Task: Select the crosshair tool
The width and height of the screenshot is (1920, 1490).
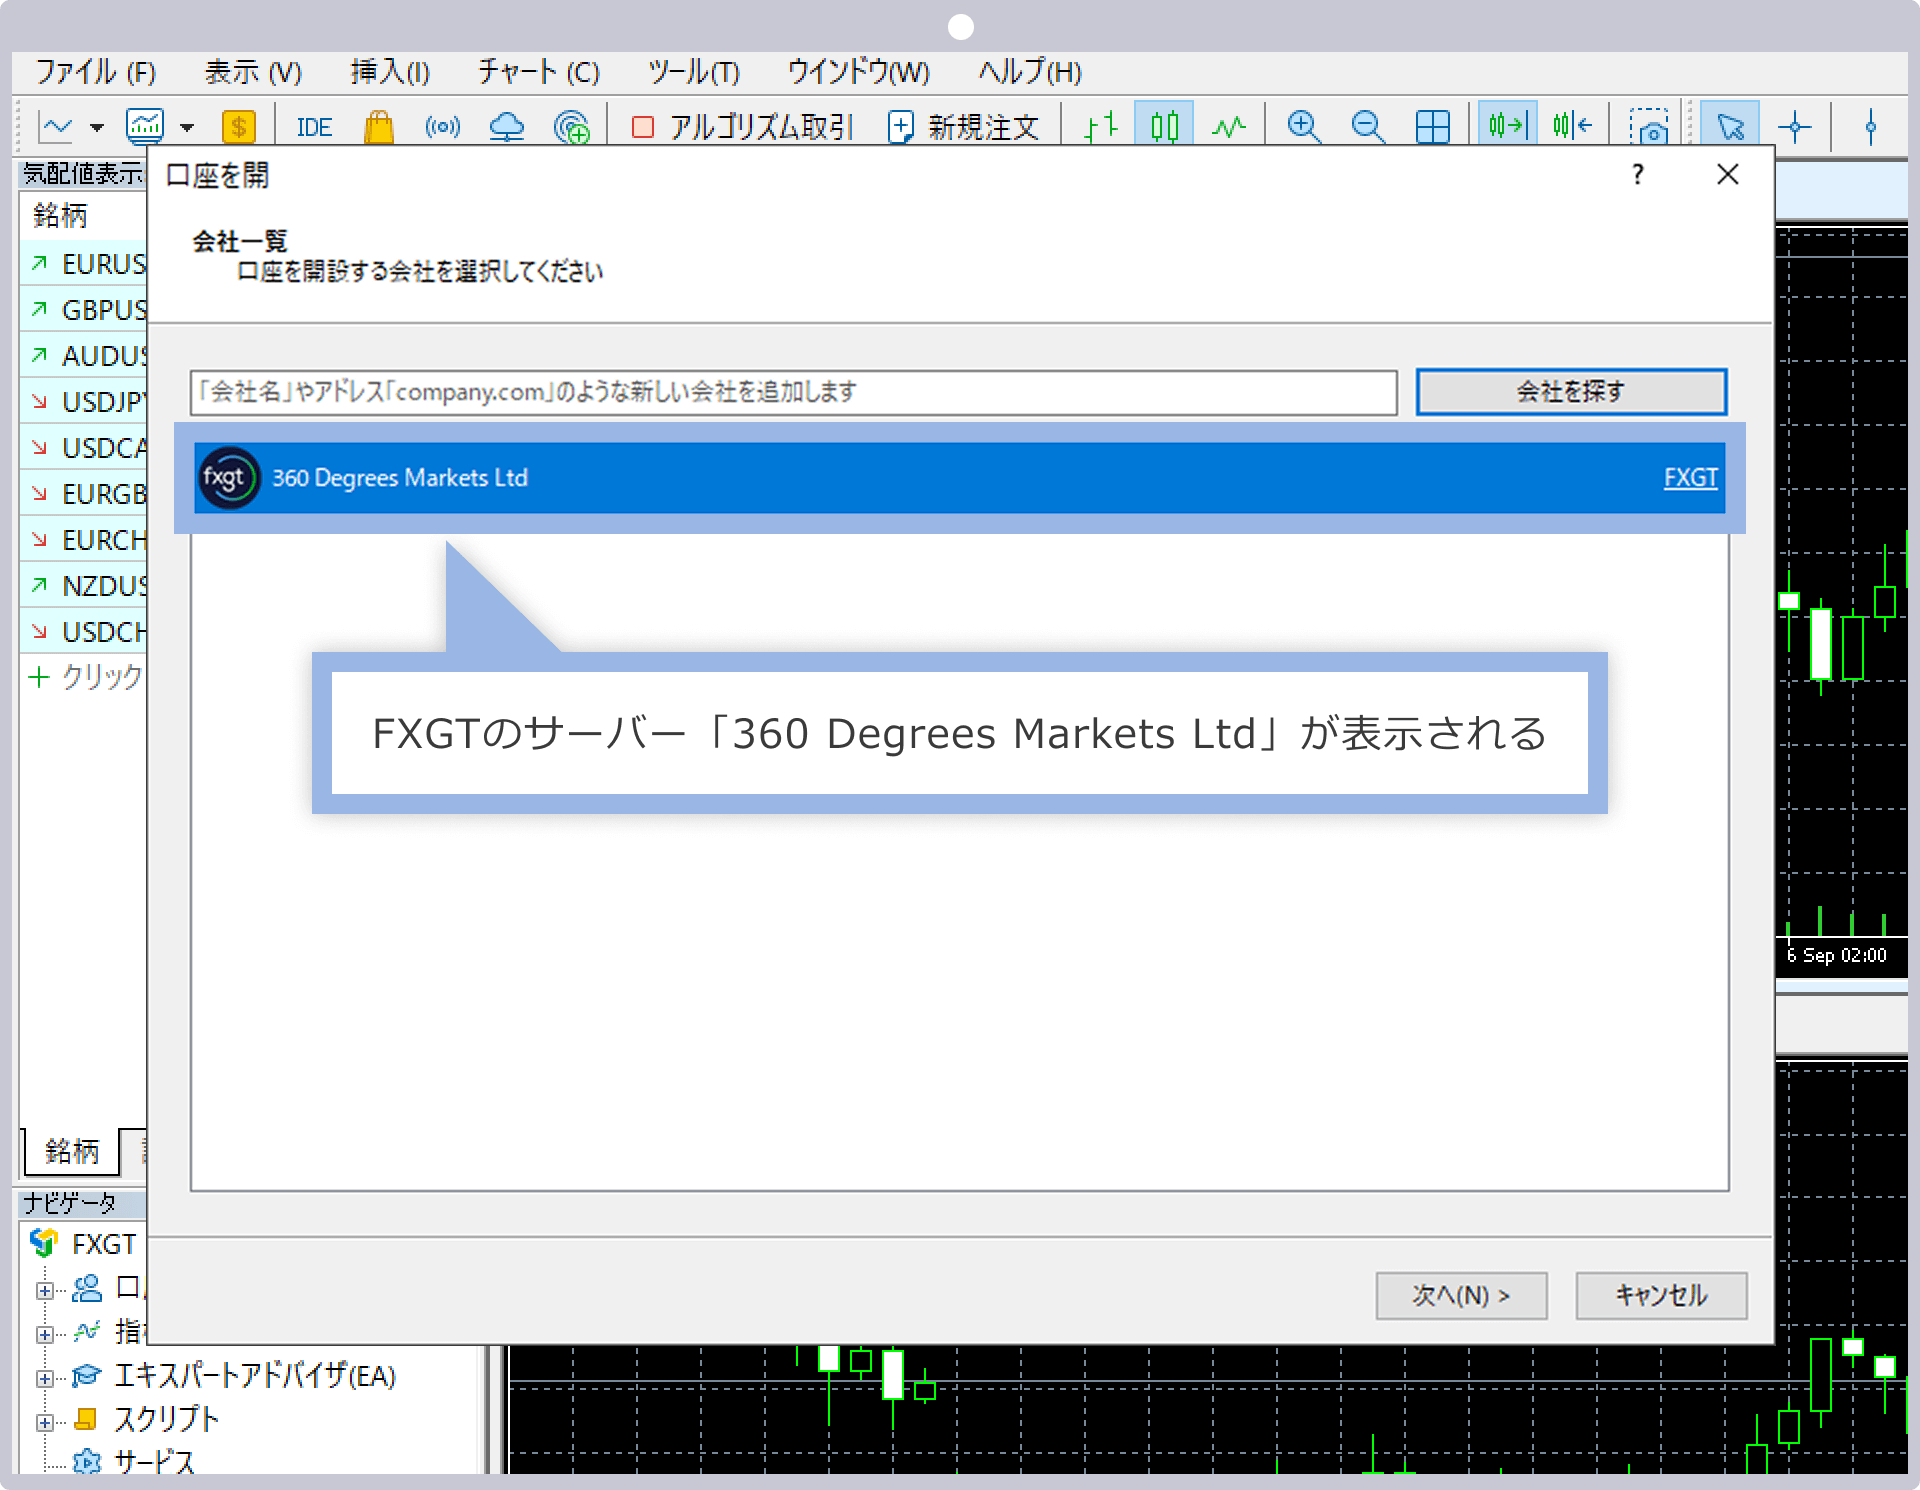Action: (x=1795, y=127)
